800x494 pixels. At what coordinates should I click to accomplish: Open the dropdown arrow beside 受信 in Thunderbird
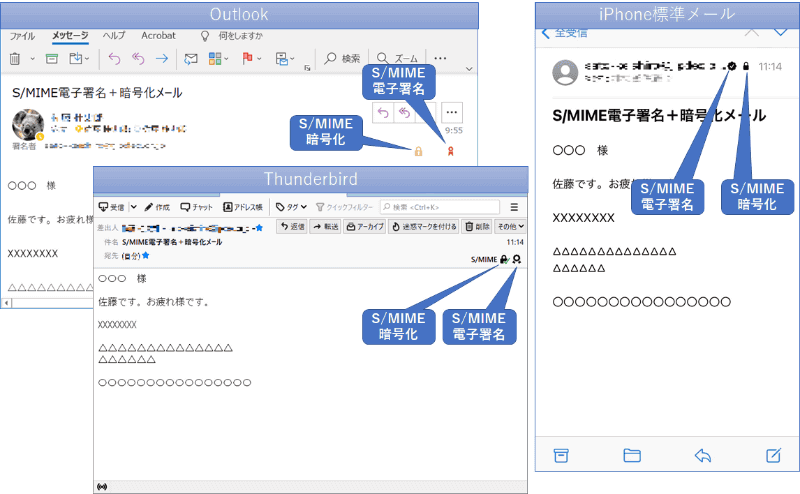[x=134, y=207]
